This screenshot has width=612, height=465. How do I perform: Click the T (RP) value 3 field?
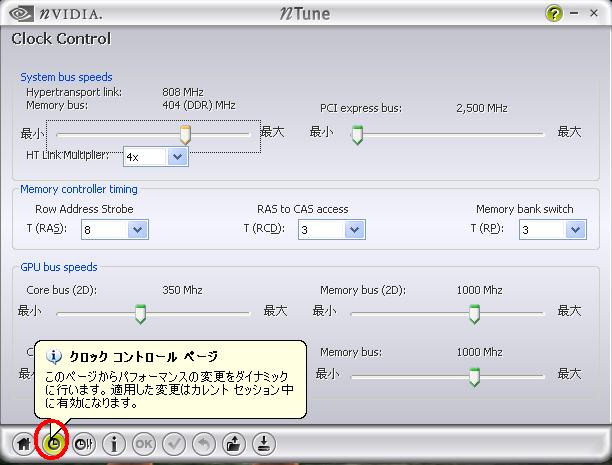point(543,230)
